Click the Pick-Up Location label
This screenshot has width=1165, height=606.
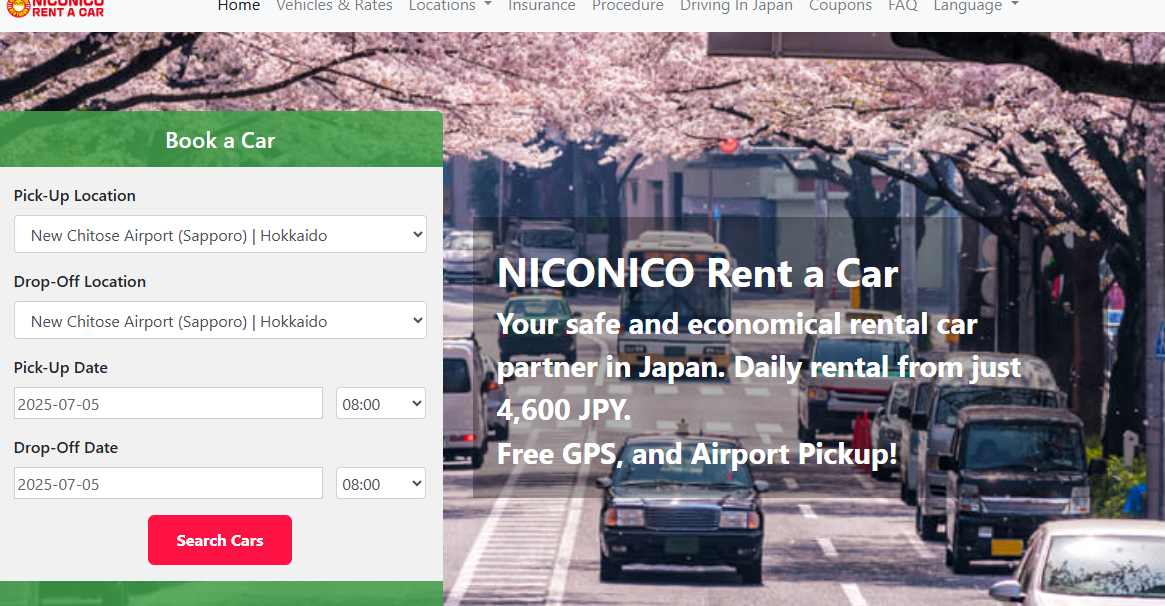(x=74, y=195)
